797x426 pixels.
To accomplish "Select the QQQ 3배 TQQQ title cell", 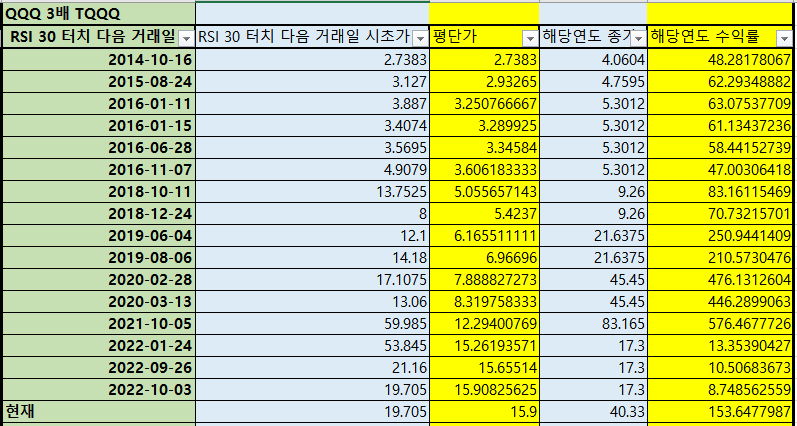I will pyautogui.click(x=99, y=14).
